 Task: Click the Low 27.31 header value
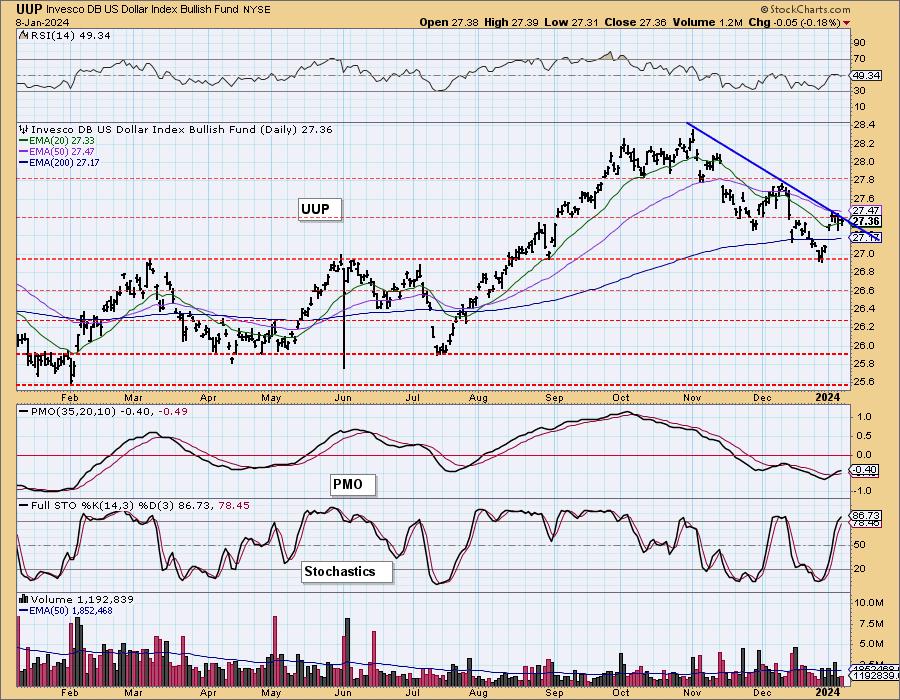pos(572,22)
